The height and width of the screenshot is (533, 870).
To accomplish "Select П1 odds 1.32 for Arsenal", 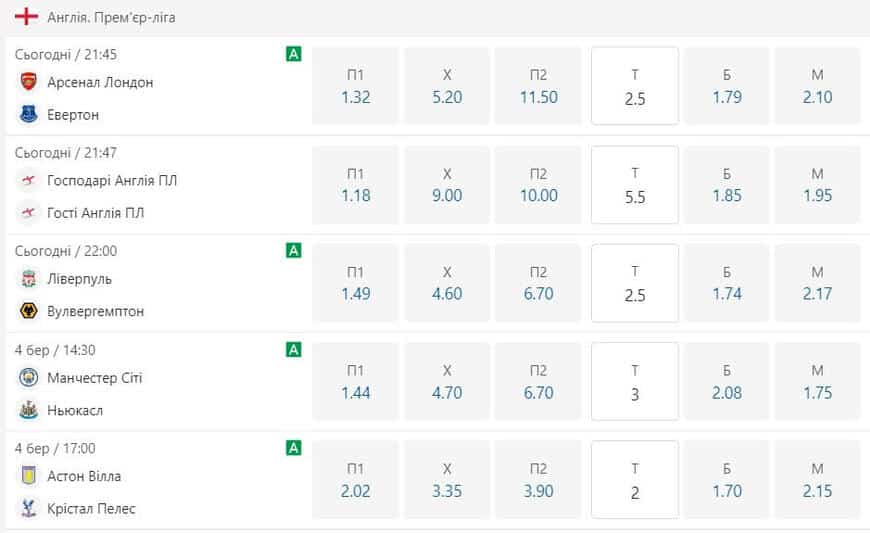I will pos(355,86).
